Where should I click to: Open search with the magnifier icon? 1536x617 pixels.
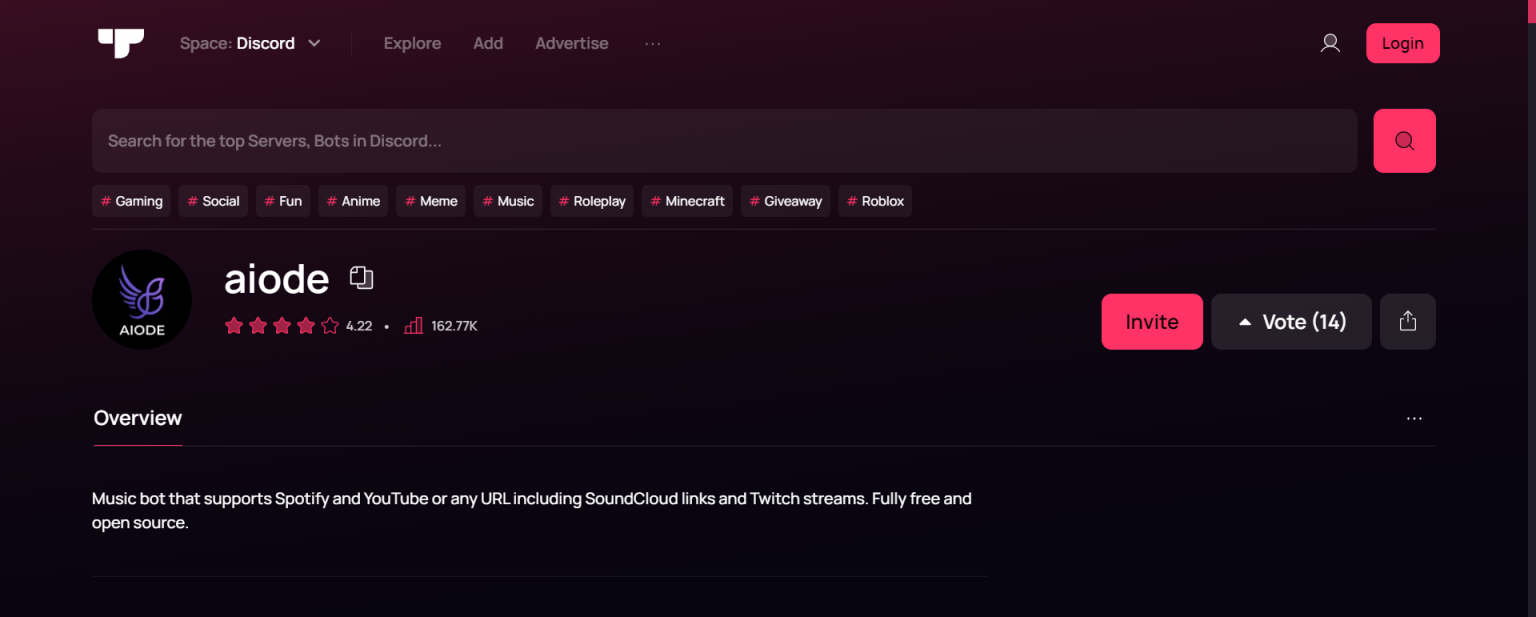coord(1404,140)
